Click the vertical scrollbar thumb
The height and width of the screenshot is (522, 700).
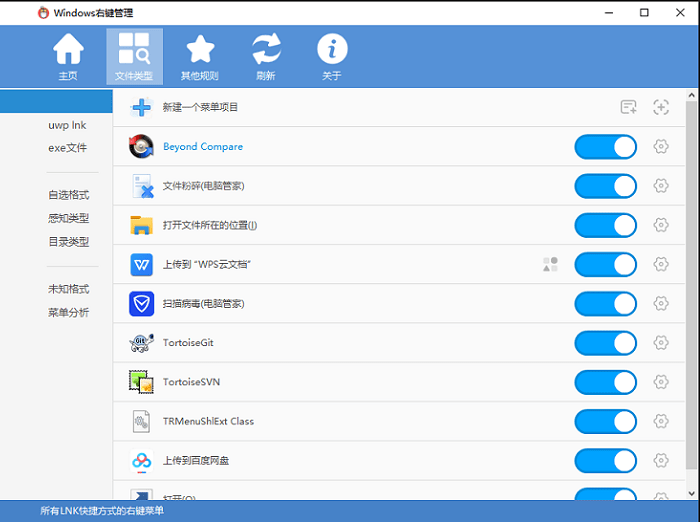coord(692,285)
